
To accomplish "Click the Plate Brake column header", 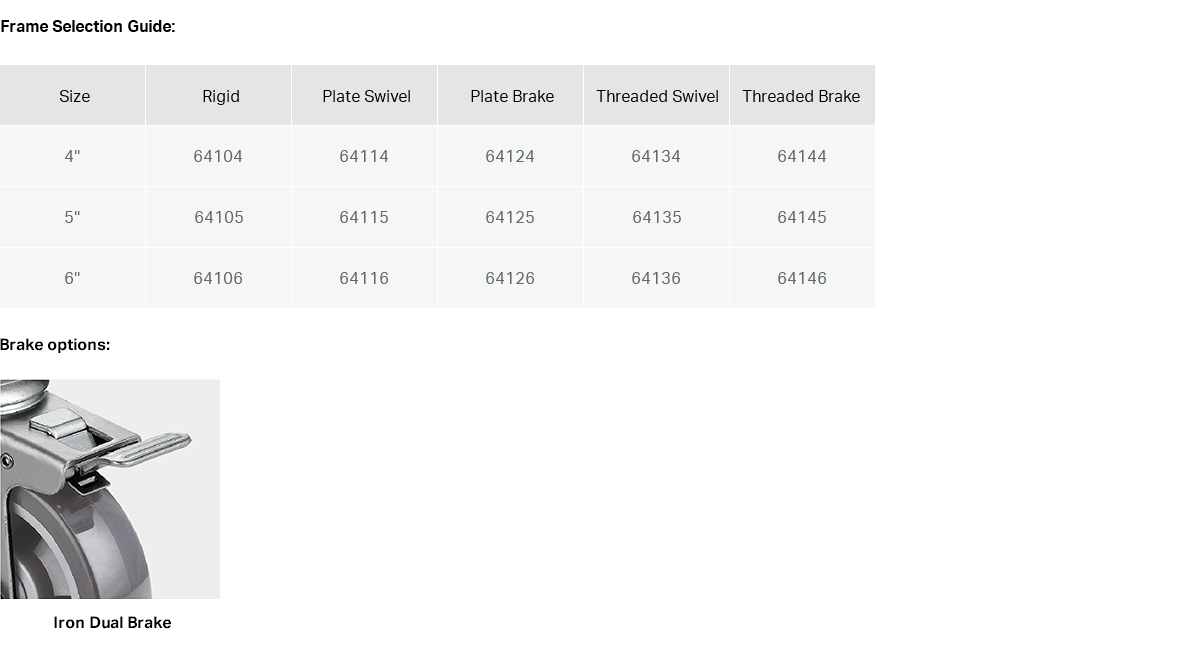I will [x=512, y=96].
